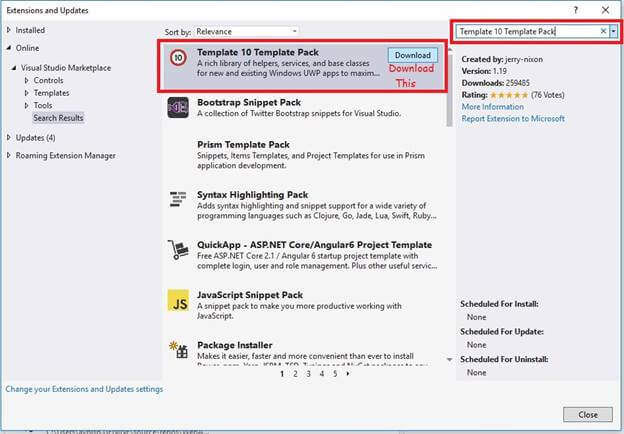Clear the search box with X
Image resolution: width=624 pixels, height=434 pixels.
click(x=603, y=31)
